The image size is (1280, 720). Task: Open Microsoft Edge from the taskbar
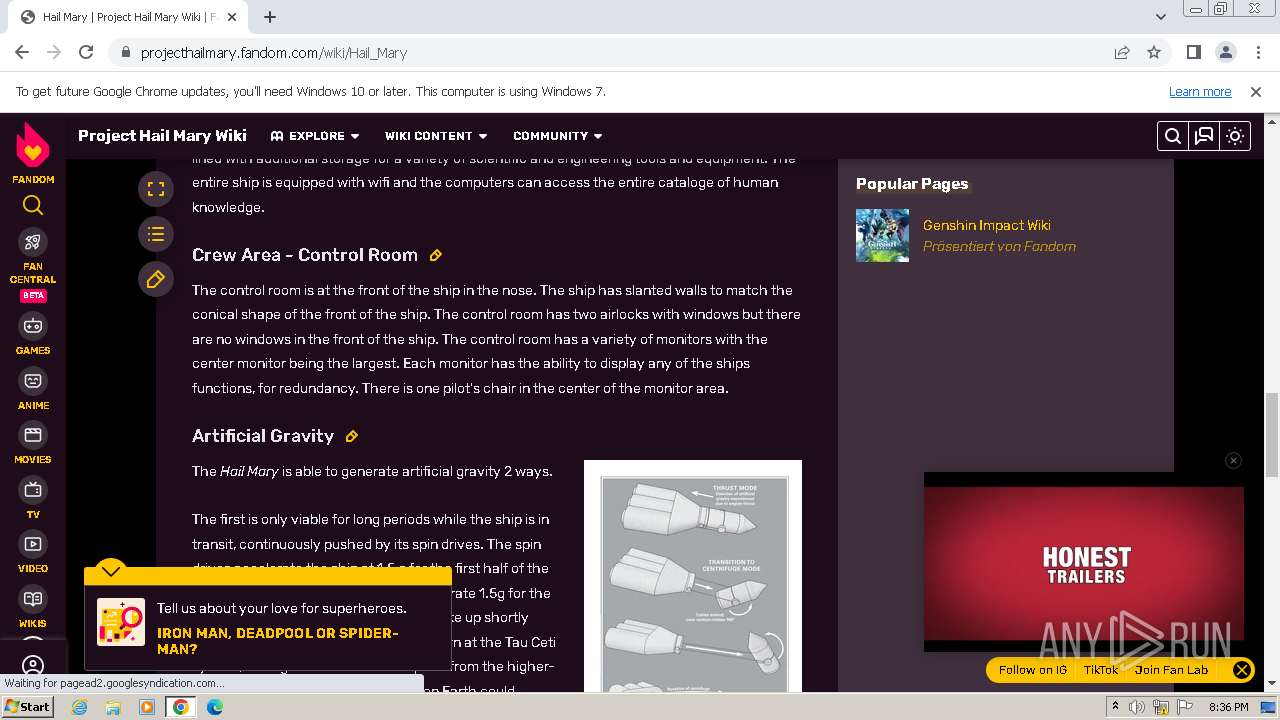(215, 707)
